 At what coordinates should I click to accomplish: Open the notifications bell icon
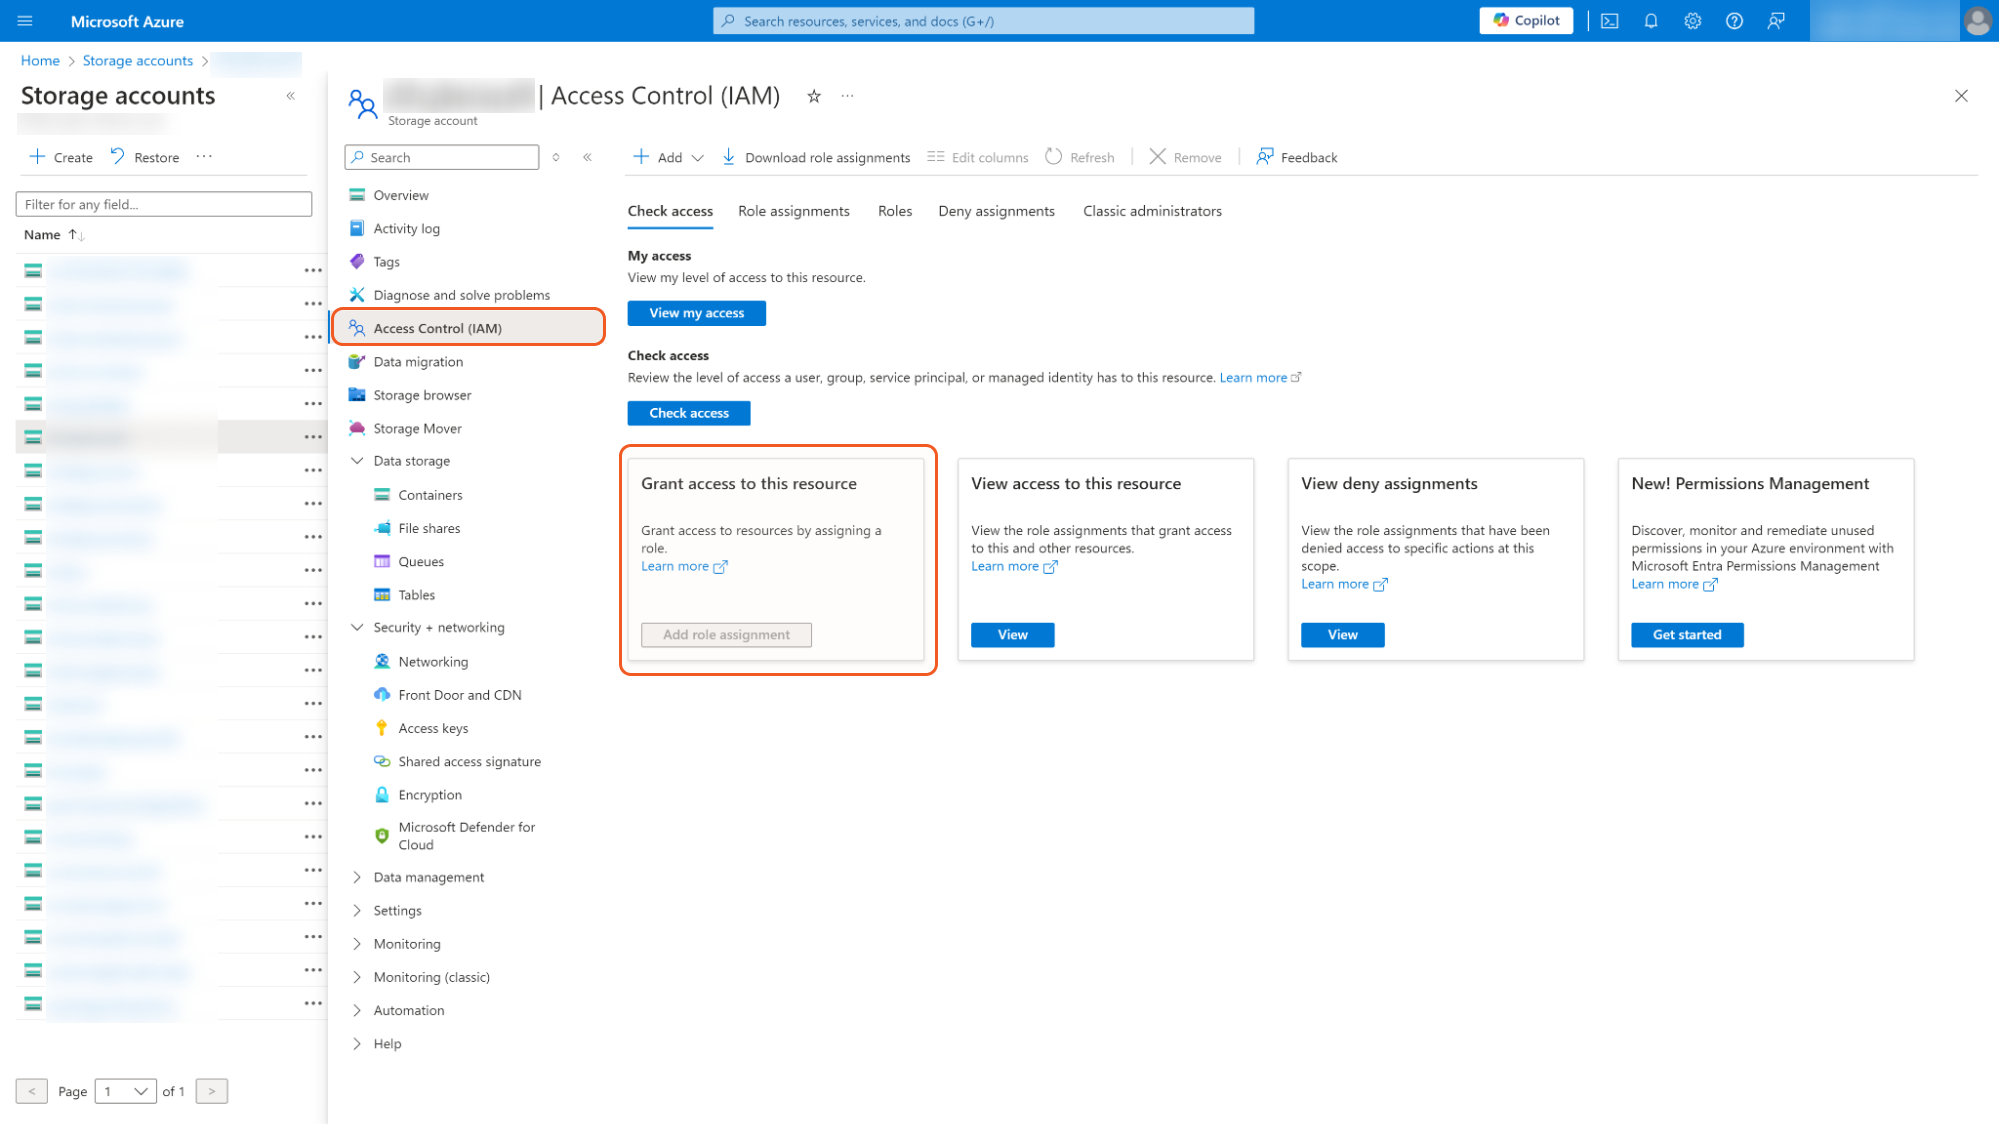(x=1651, y=21)
